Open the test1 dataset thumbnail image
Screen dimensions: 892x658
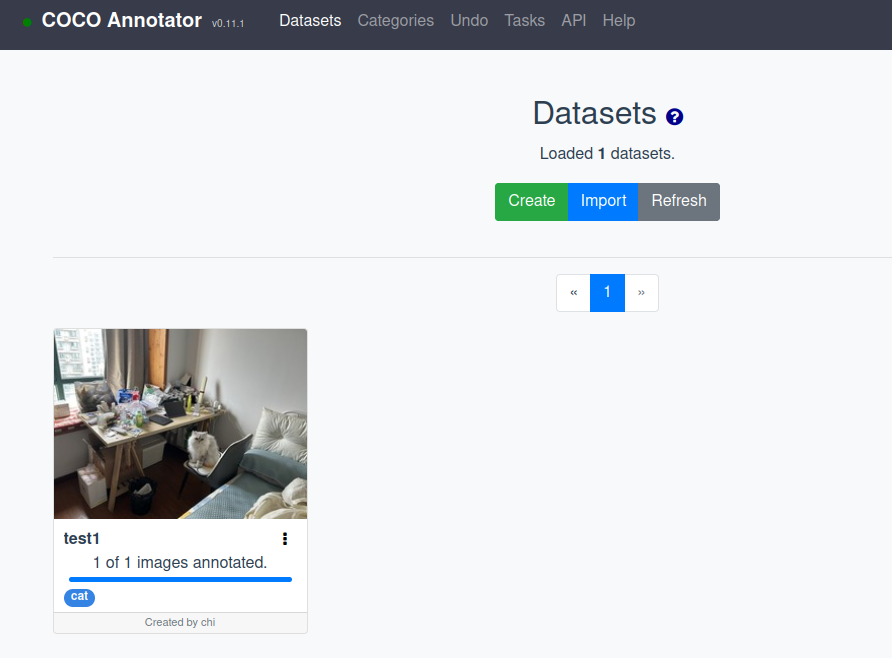pos(180,424)
